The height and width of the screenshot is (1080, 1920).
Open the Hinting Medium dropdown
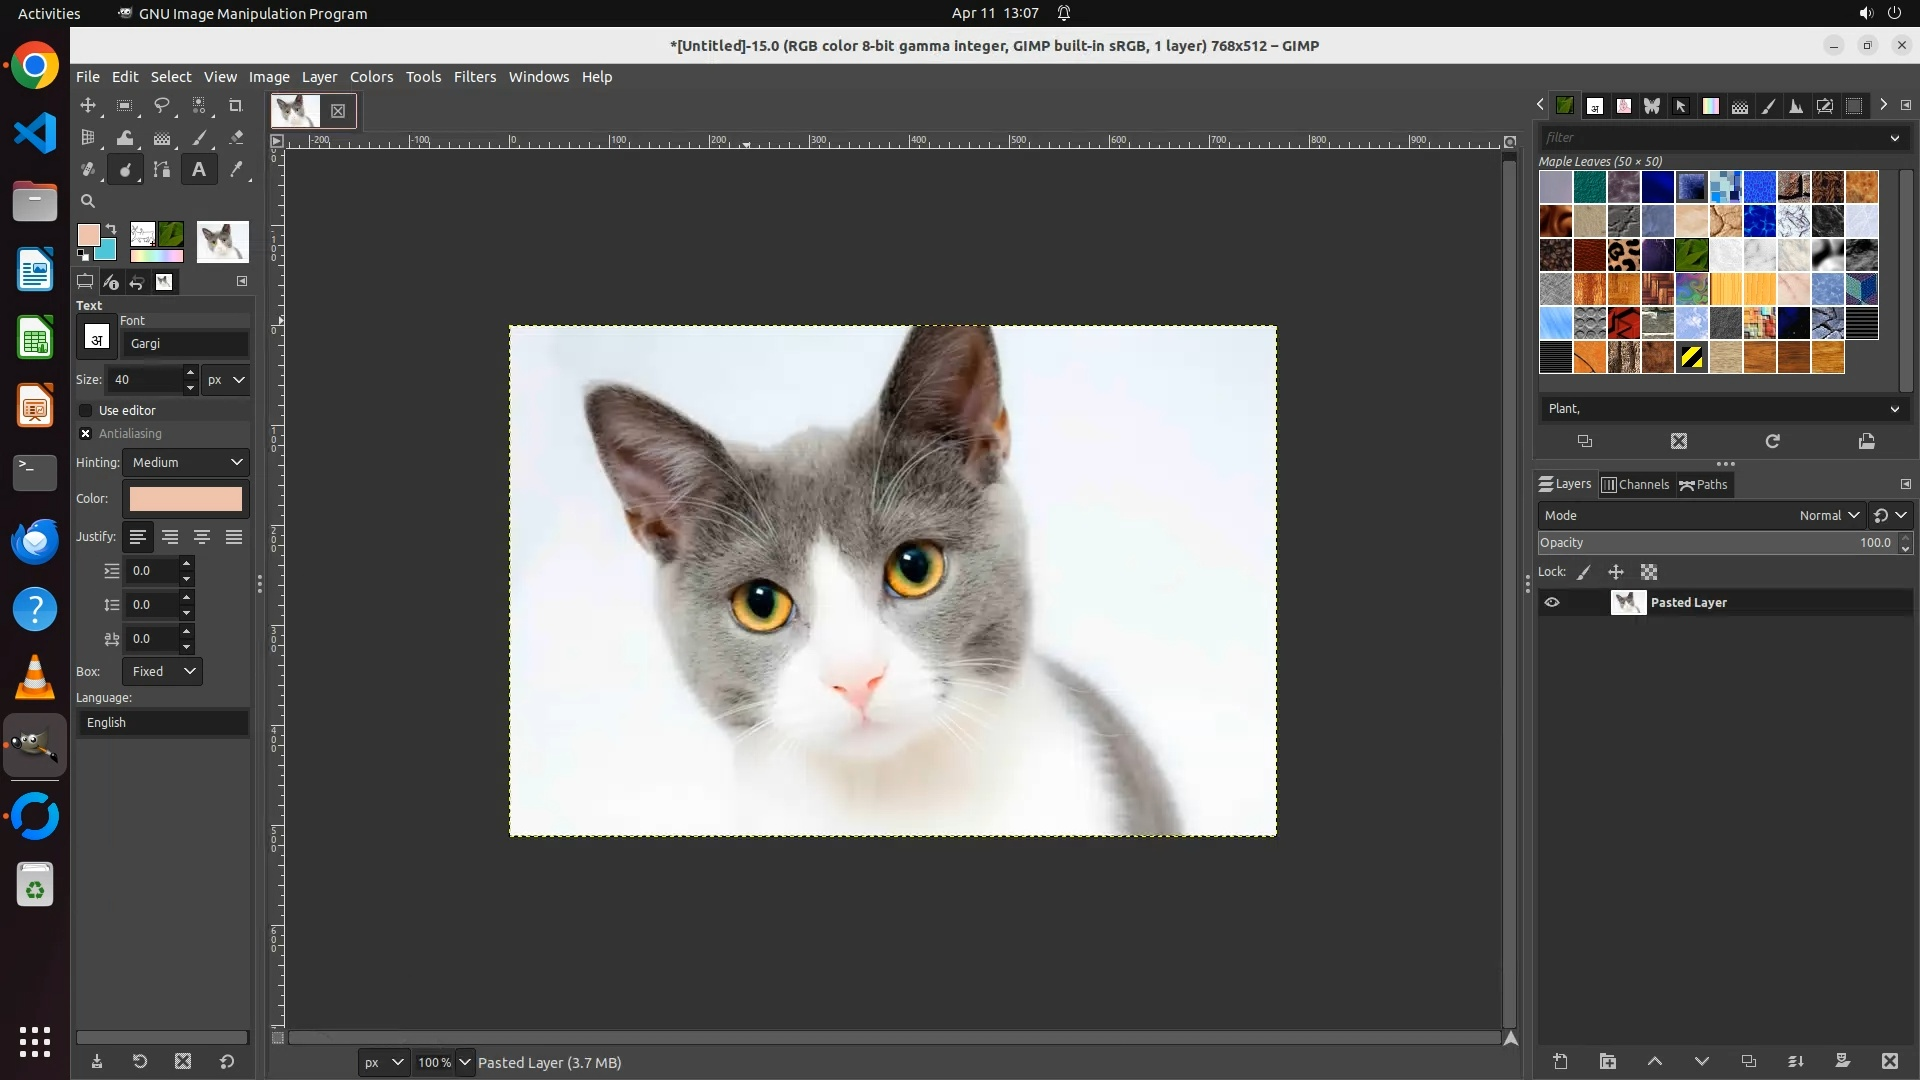[186, 462]
